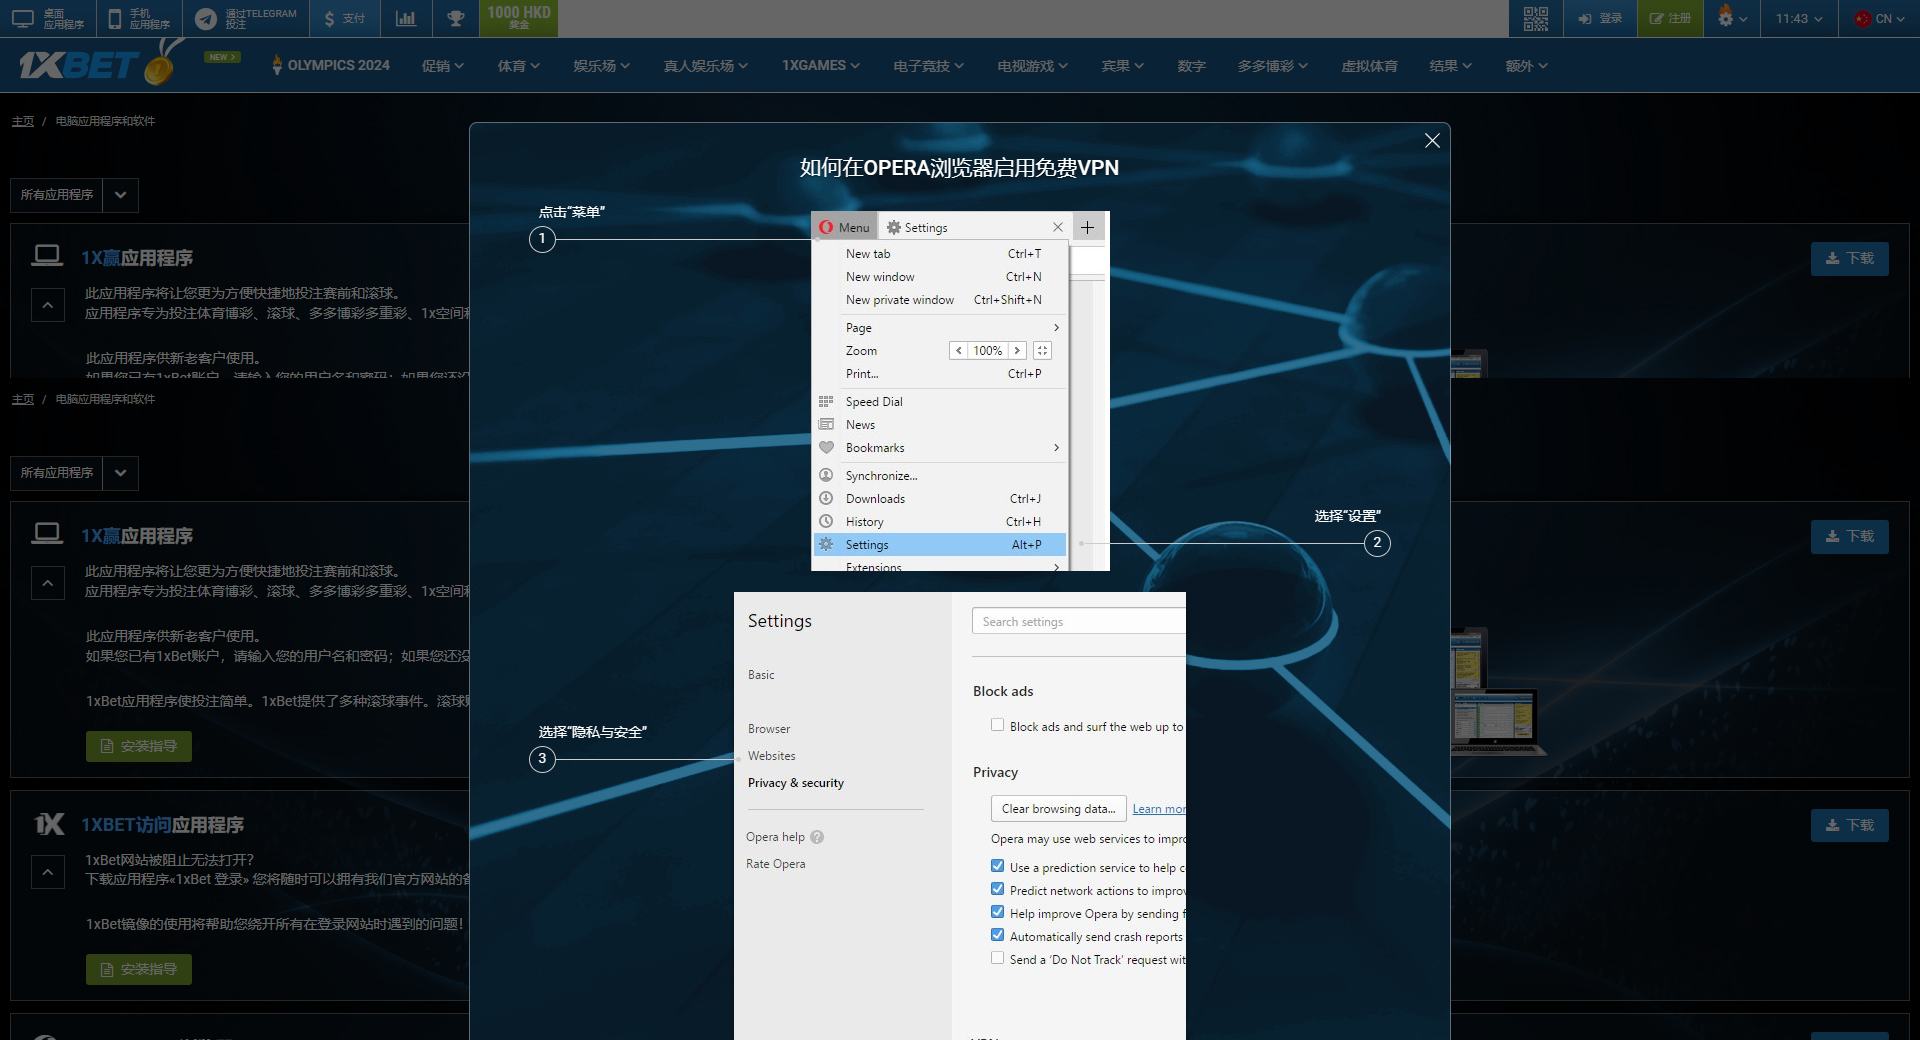Image resolution: width=1920 pixels, height=1040 pixels.
Task: Click the Opera help question-mark icon
Action: tap(817, 837)
